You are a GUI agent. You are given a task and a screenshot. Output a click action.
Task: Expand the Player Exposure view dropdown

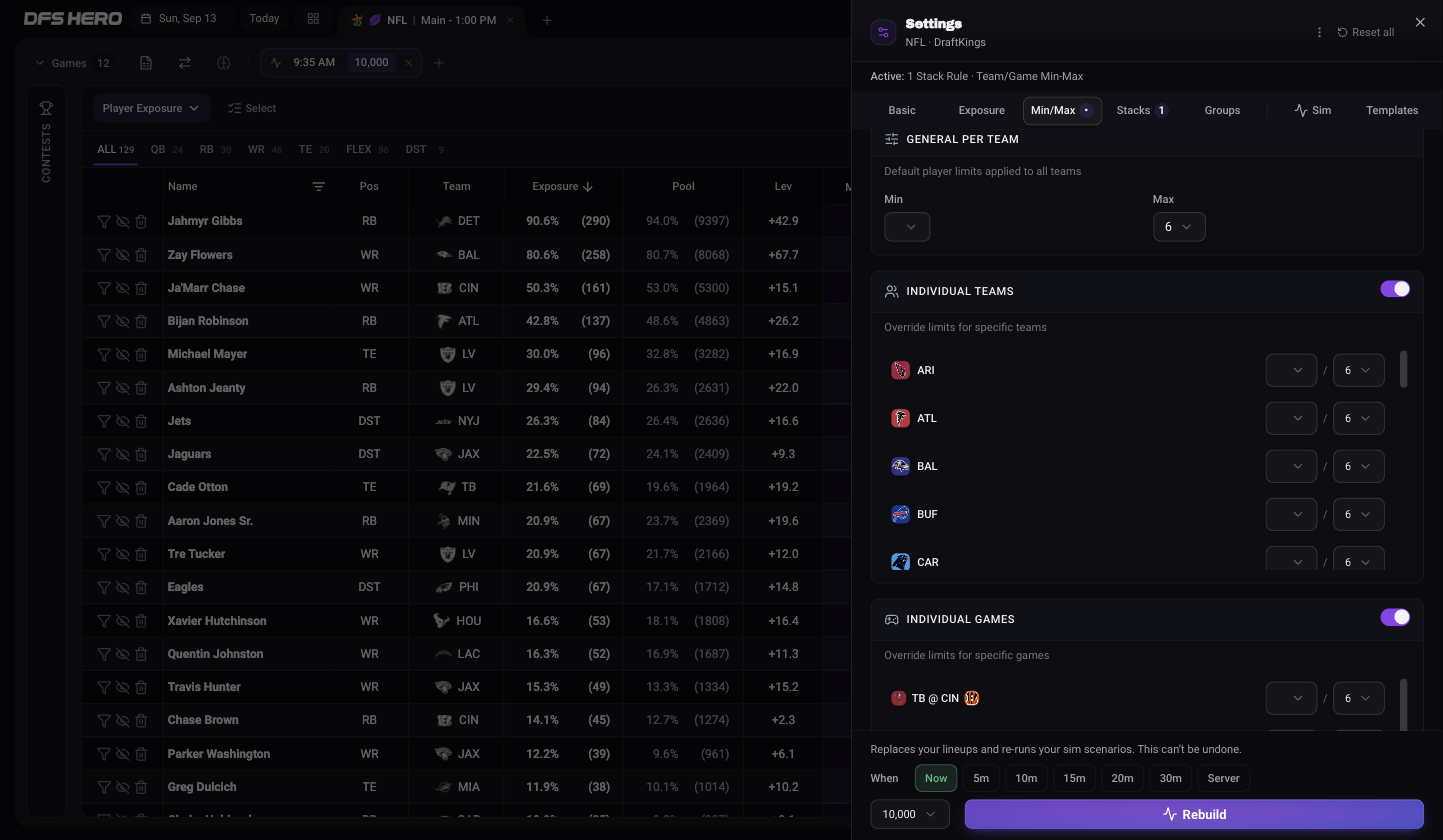pos(150,108)
